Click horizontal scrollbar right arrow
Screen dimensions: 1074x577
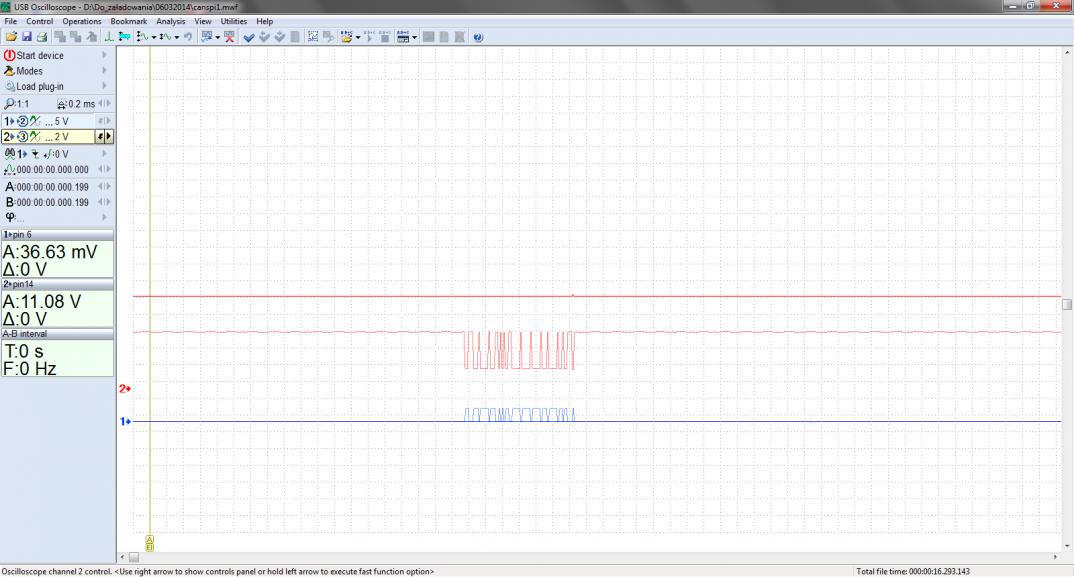(1055, 557)
